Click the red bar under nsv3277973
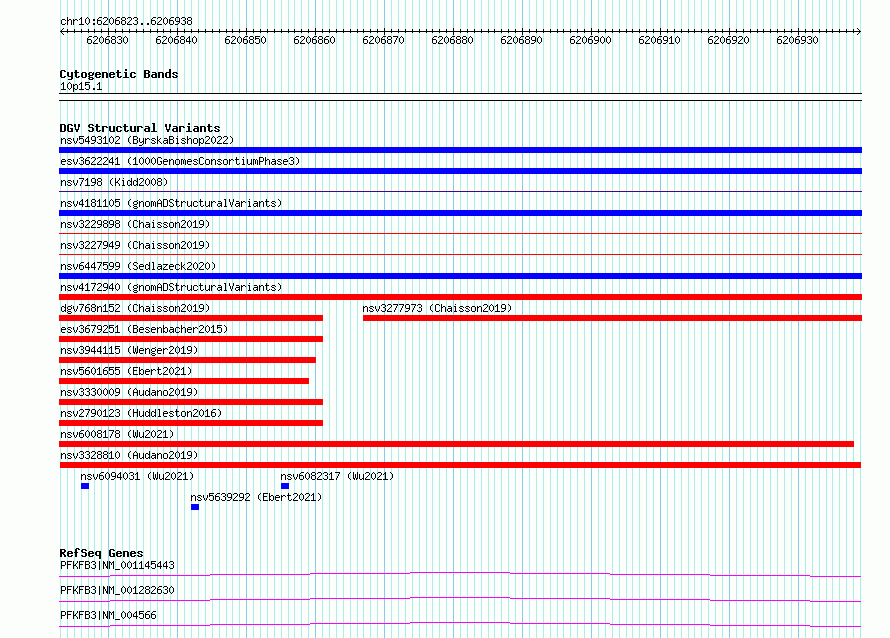The width and height of the screenshot is (890, 638). 612,318
